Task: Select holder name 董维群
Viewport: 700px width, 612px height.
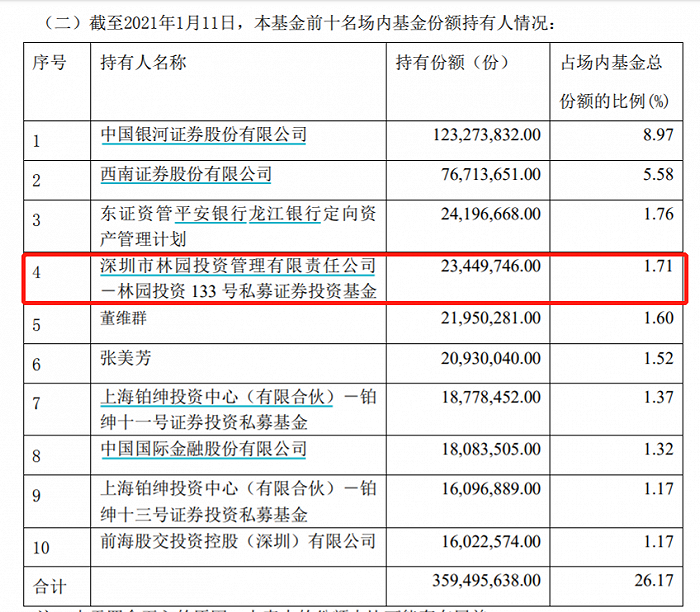Action: [124, 318]
